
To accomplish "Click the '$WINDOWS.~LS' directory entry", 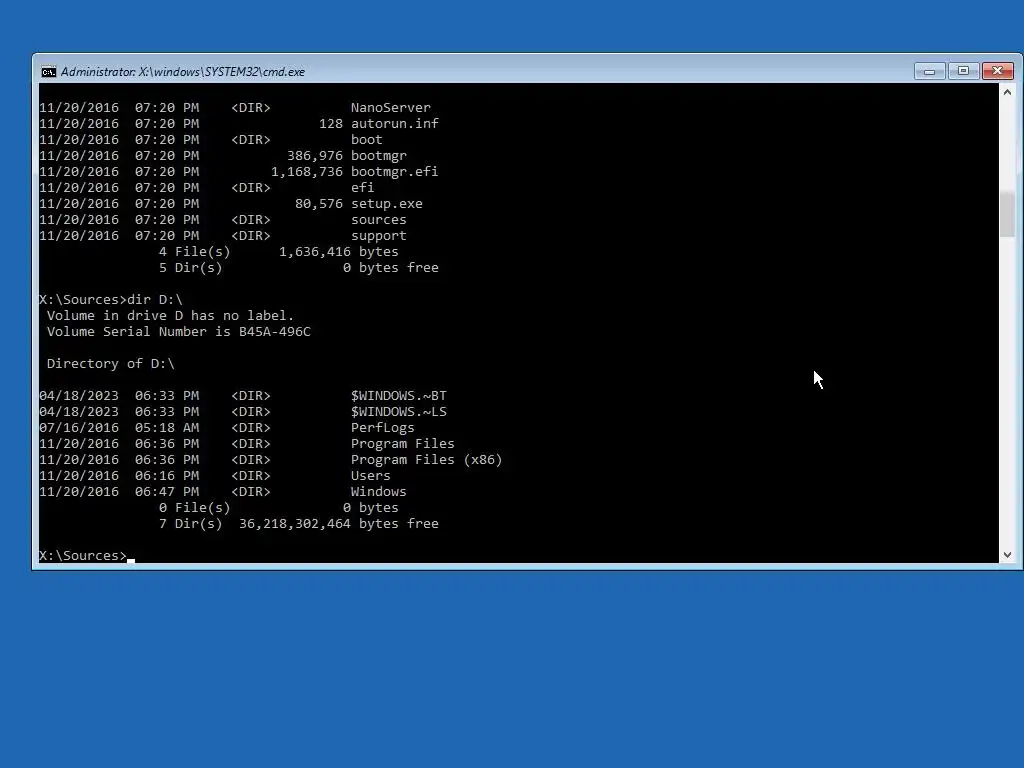I will tap(398, 411).
